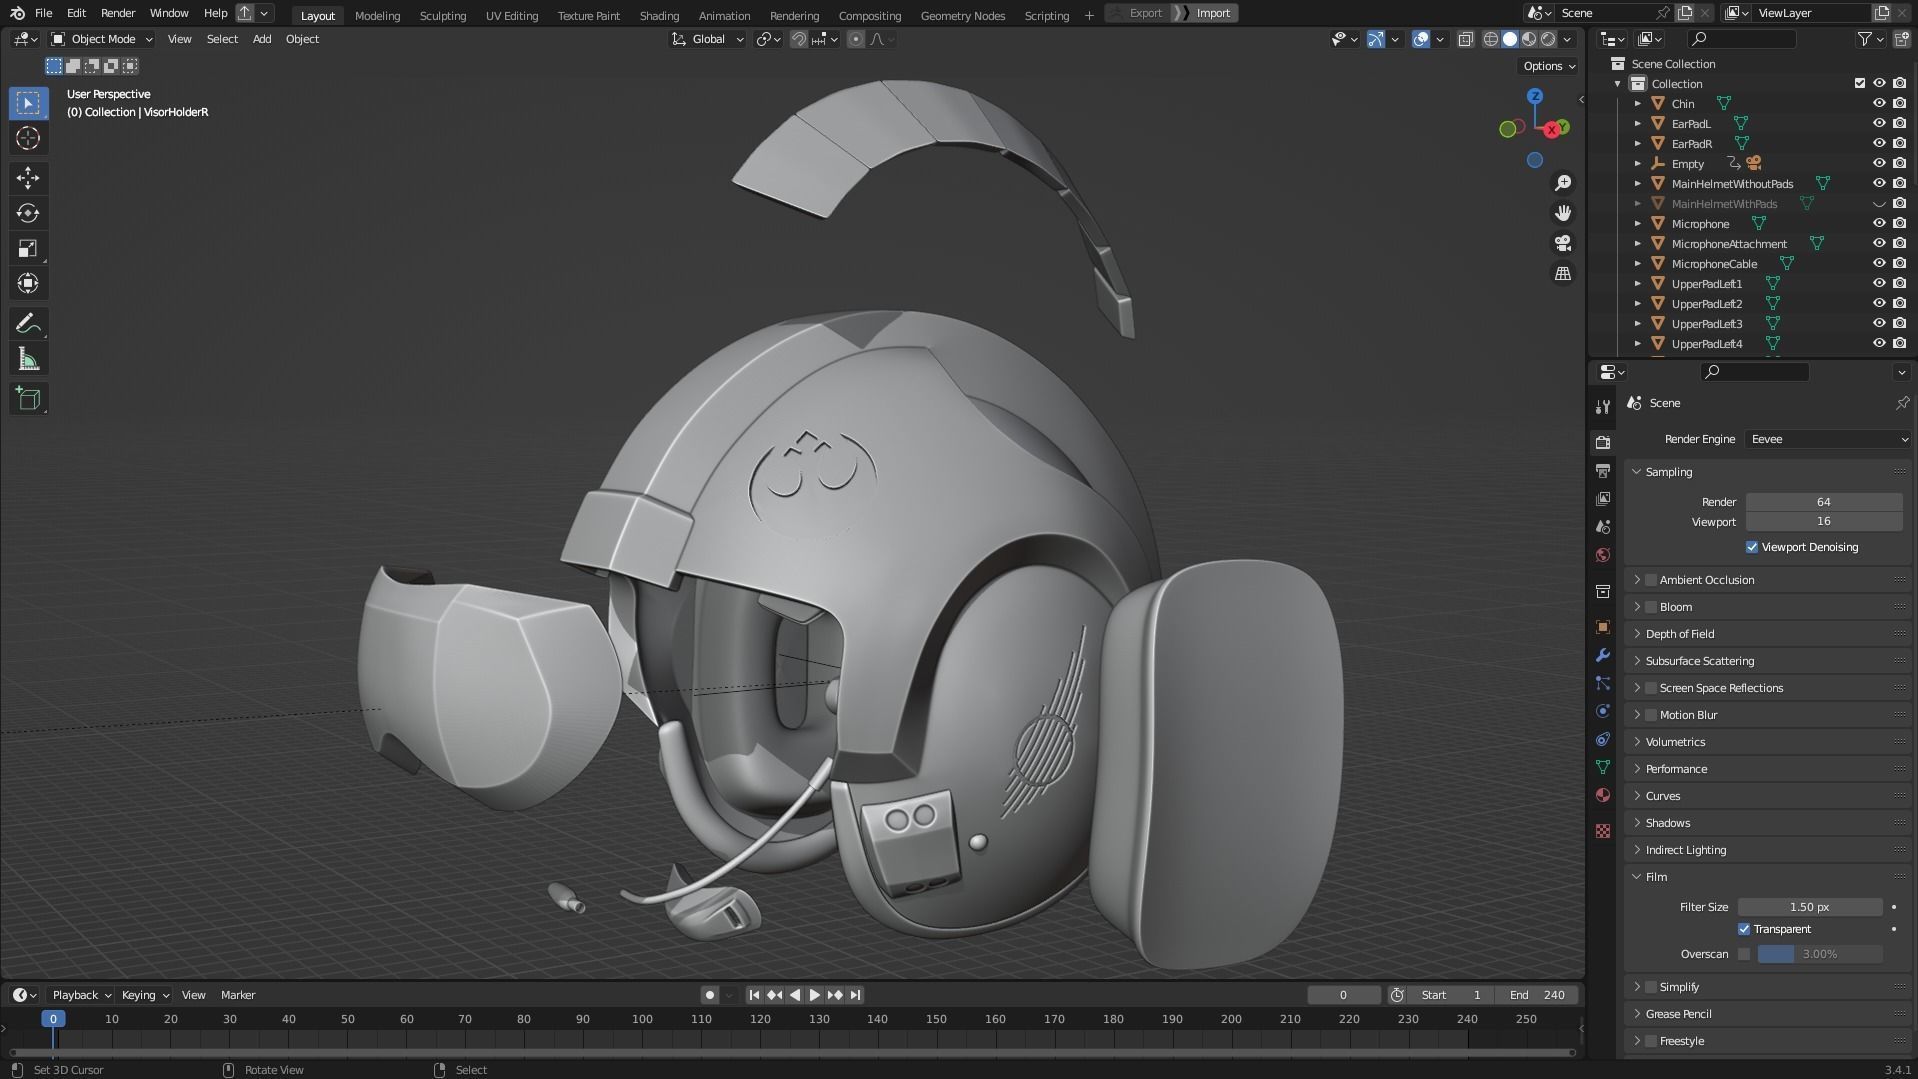The image size is (1918, 1079).
Task: Toggle snapping magnet icon
Action: pos(798,39)
